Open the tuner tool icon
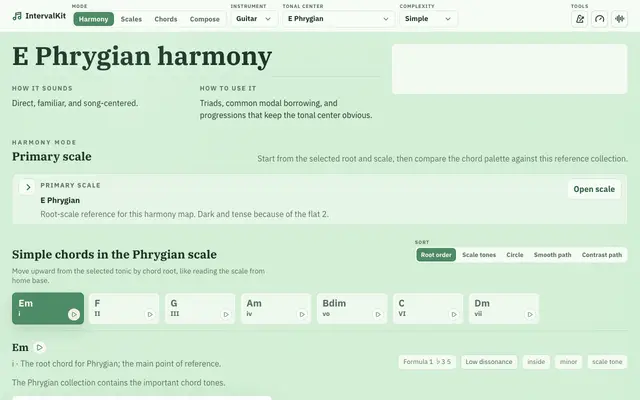Screen dimensions: 640x400 click(580, 19)
